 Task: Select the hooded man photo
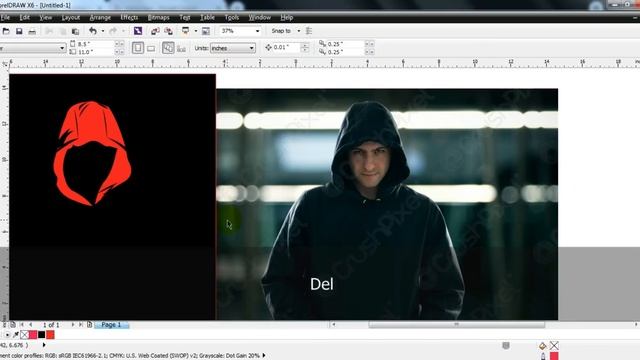(x=387, y=204)
